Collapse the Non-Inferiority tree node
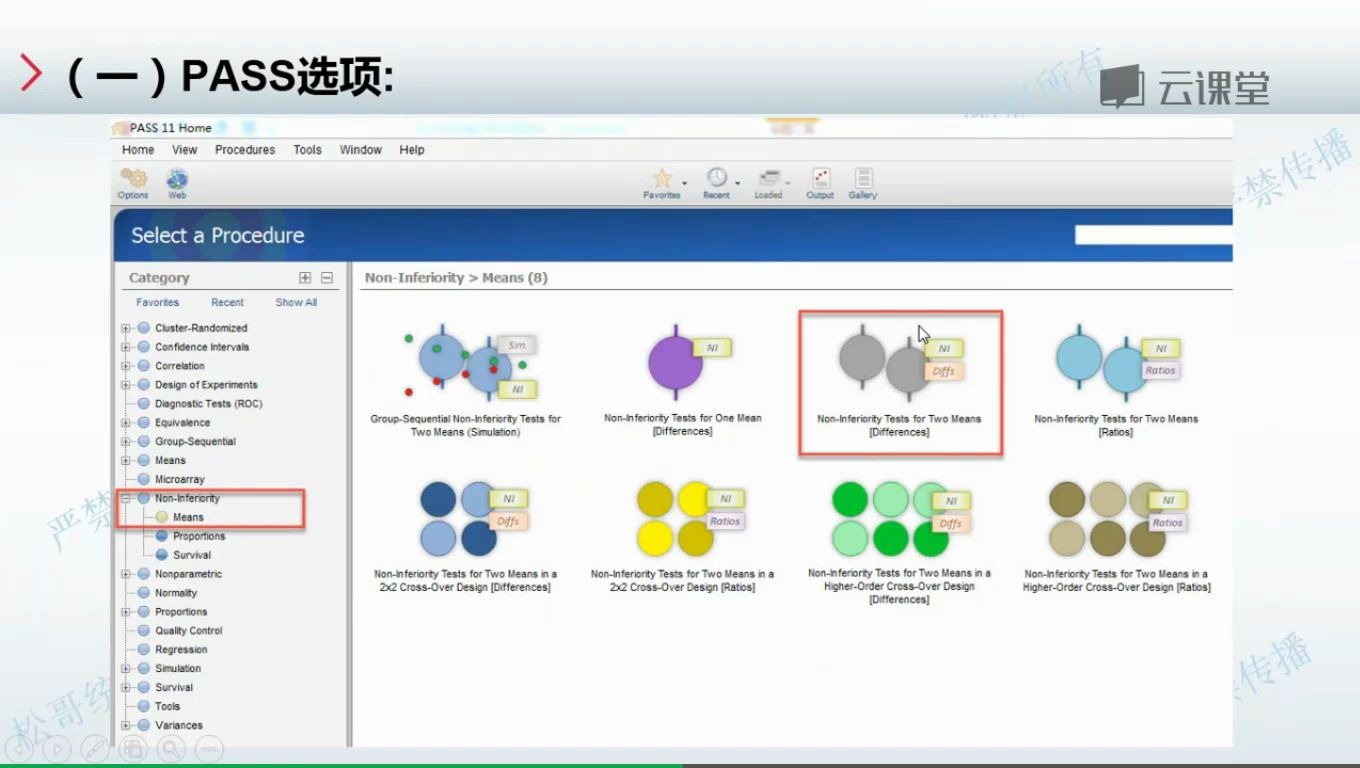Image resolution: width=1360 pixels, height=768 pixels. (126, 498)
